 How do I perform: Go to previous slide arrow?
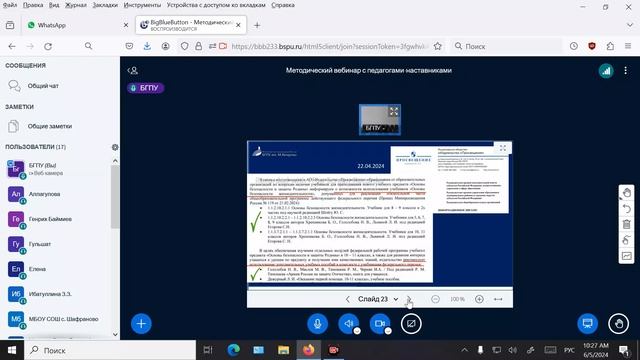coord(347,299)
